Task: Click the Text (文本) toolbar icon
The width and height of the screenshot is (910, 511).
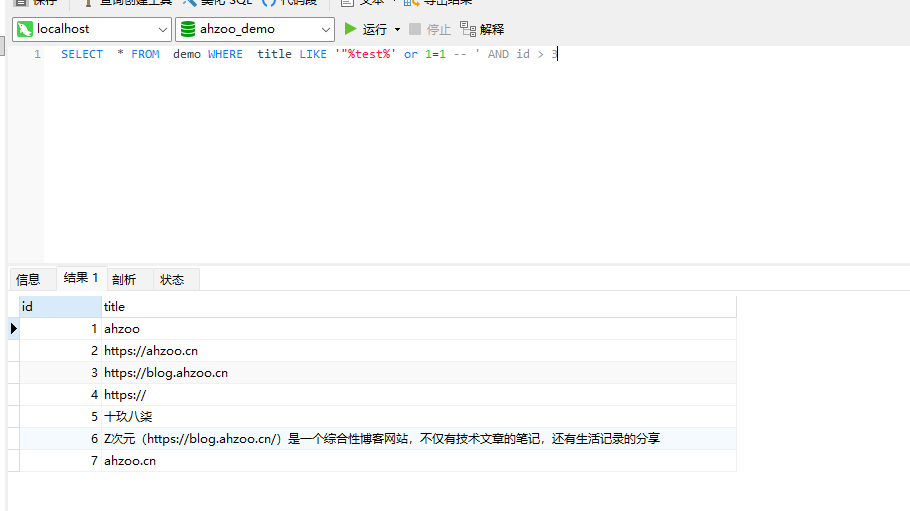Action: point(348,3)
